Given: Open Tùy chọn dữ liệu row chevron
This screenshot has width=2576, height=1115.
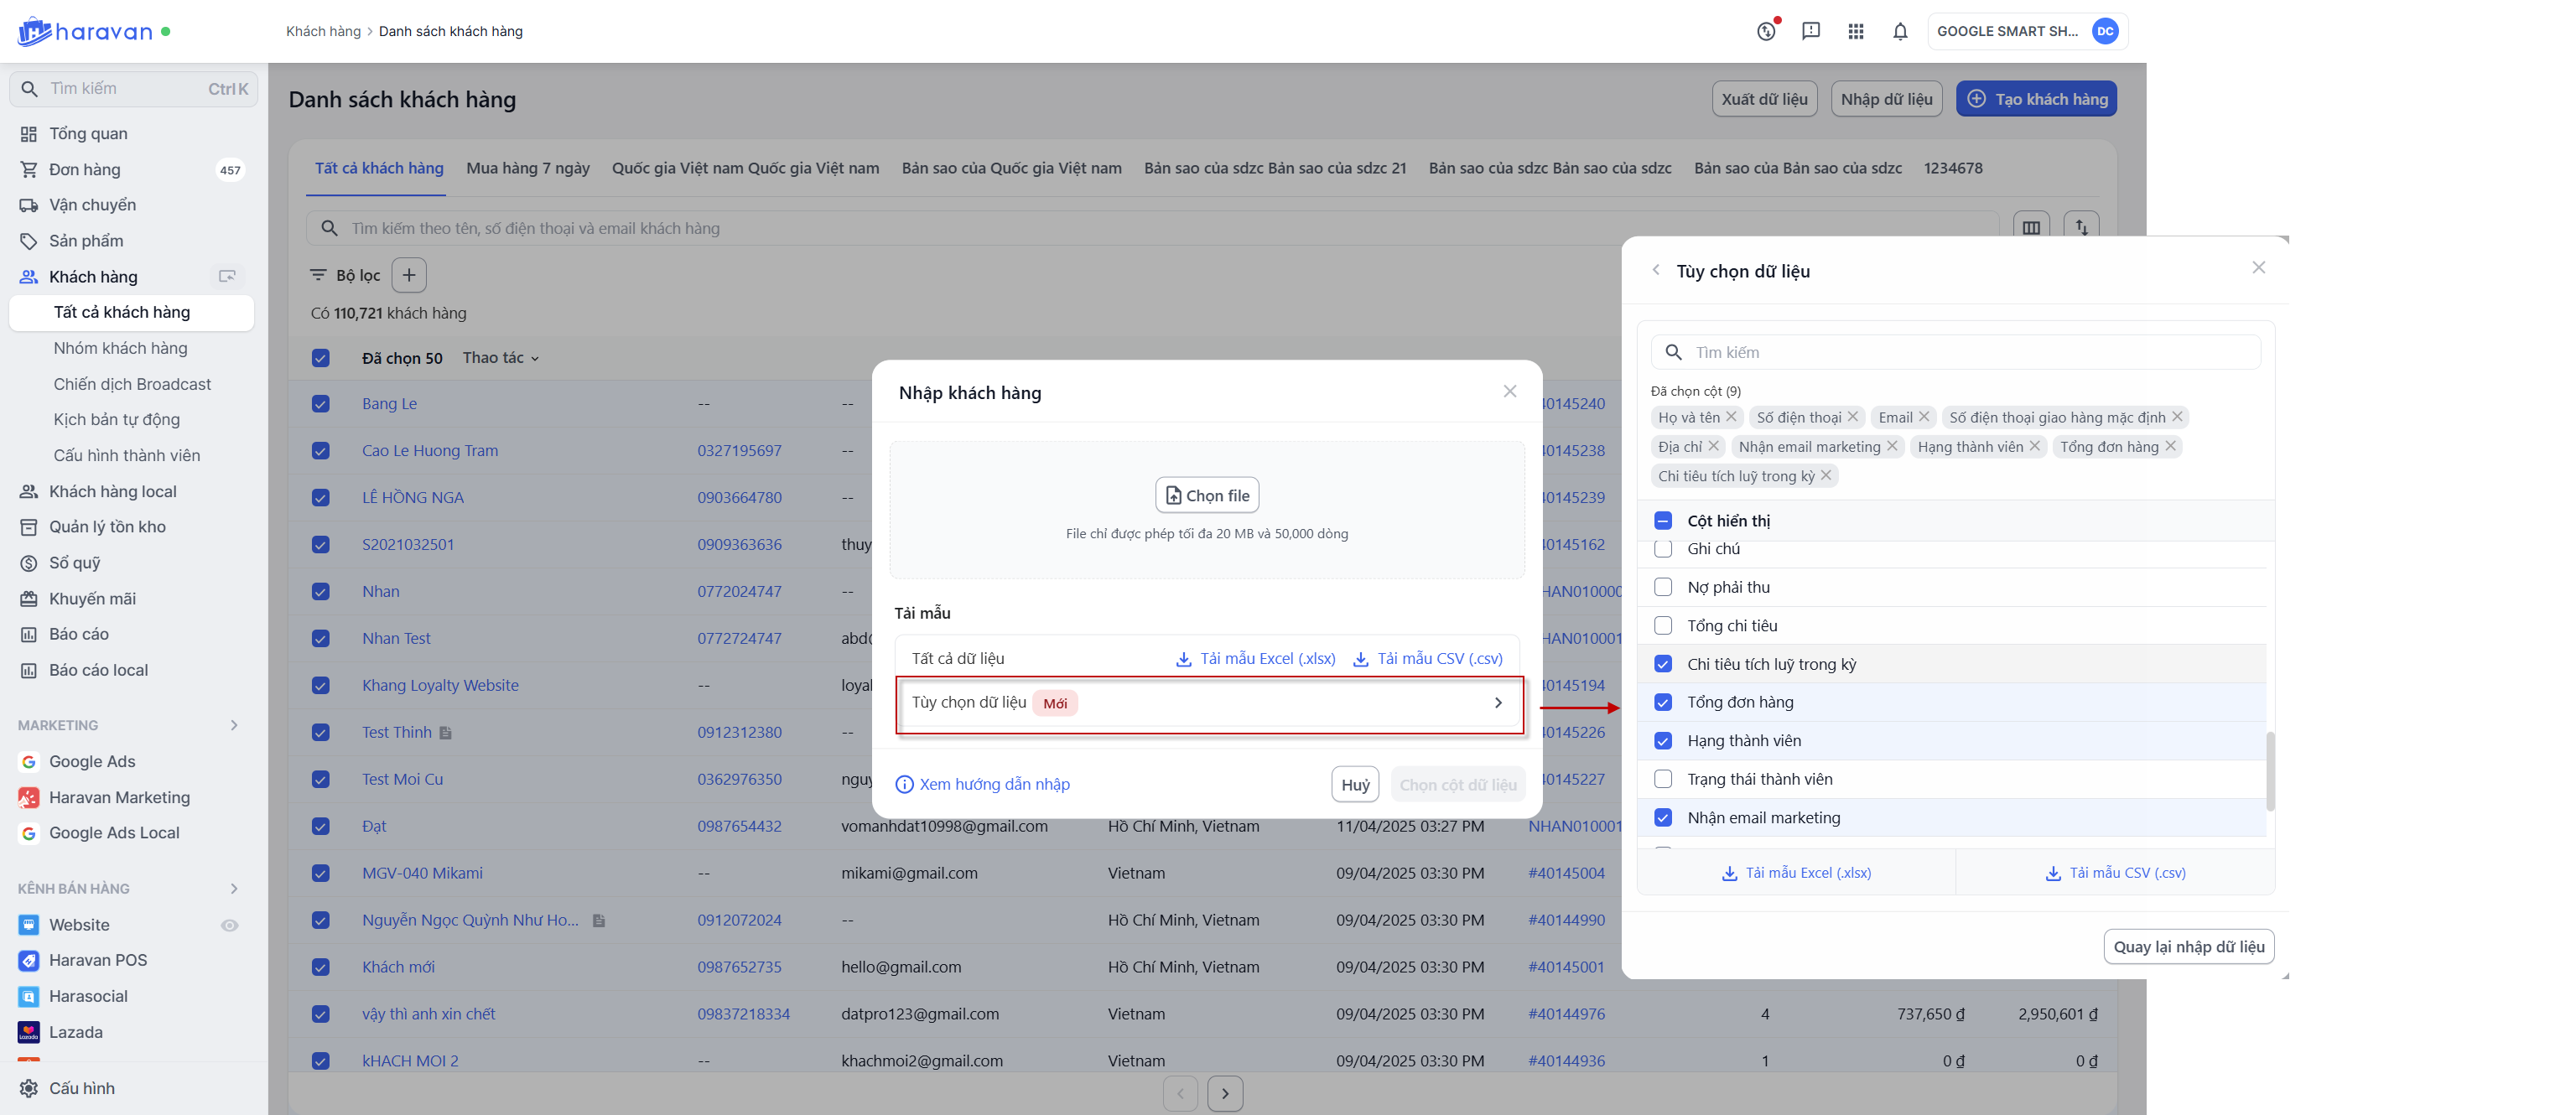Looking at the screenshot, I should [1498, 703].
